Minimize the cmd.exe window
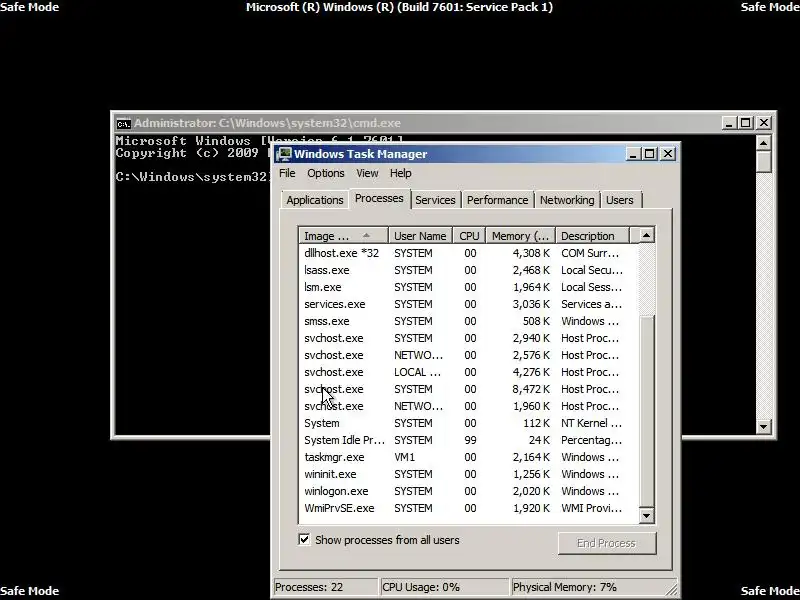The width and height of the screenshot is (800, 600). tap(729, 123)
